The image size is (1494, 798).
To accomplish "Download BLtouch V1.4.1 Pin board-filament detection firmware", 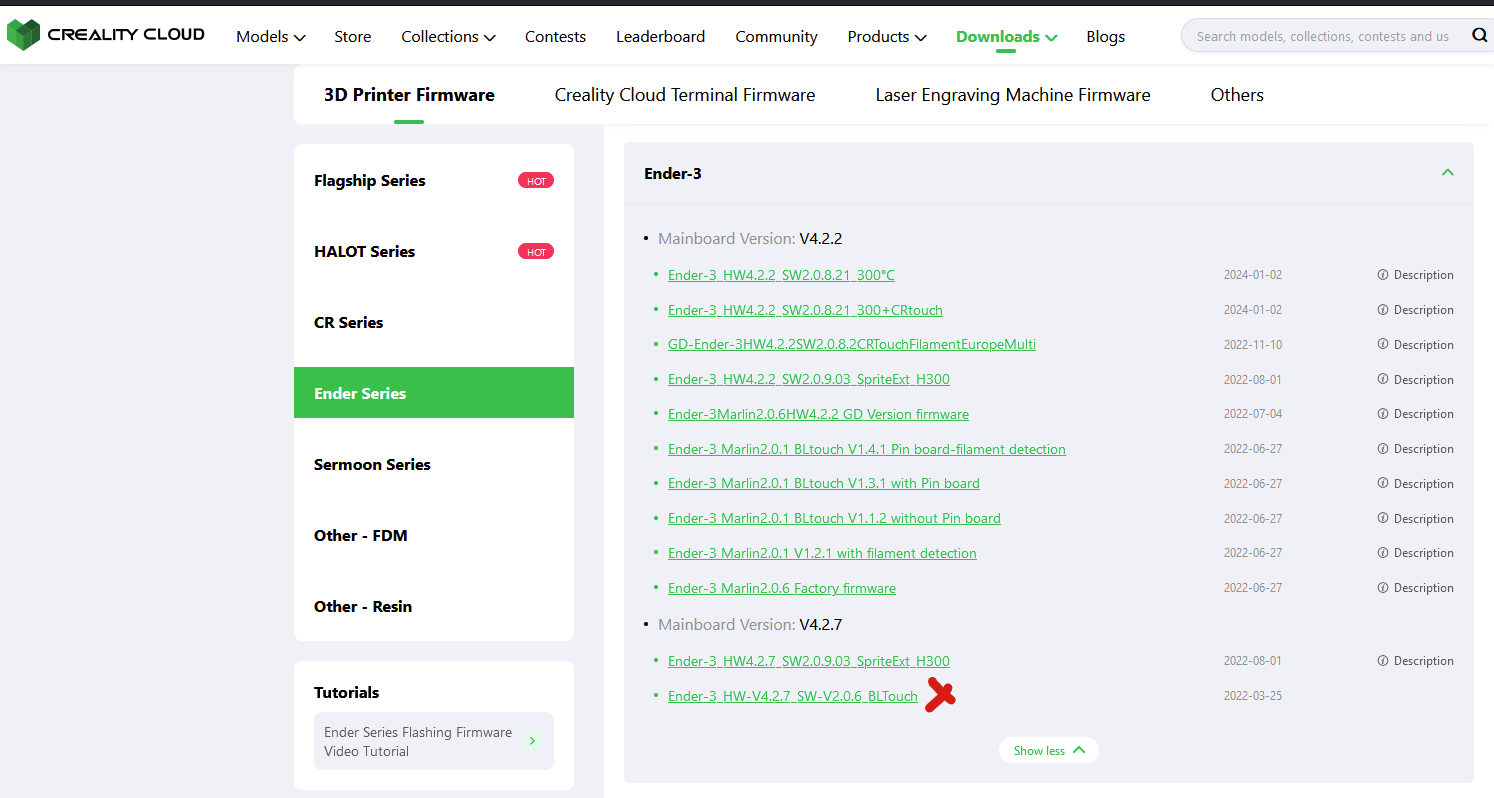I will (867, 449).
